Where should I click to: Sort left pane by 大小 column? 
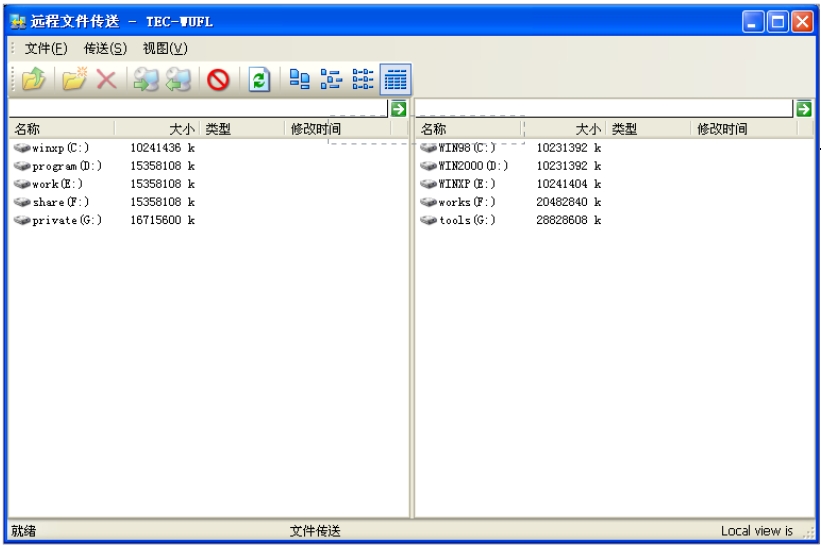158,129
